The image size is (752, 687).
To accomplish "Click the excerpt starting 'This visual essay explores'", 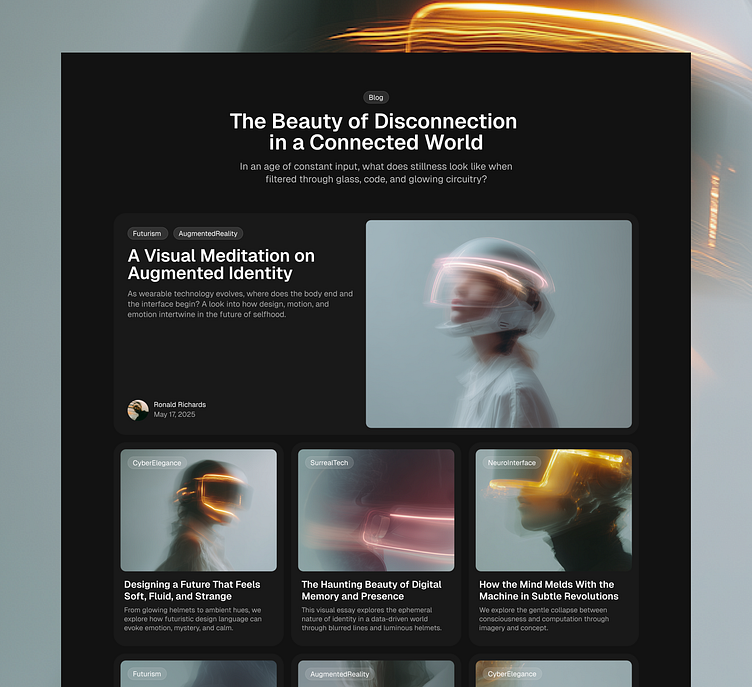I will pyautogui.click(x=371, y=619).
